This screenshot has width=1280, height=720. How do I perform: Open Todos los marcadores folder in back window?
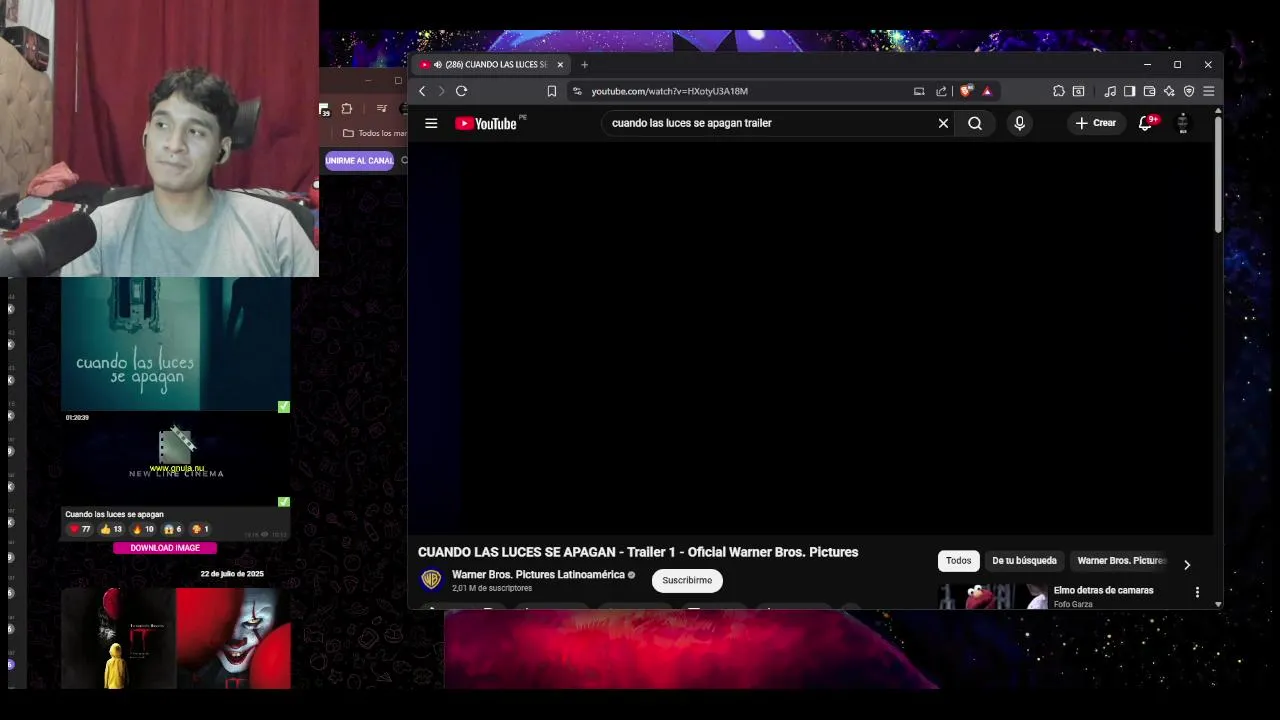374,133
